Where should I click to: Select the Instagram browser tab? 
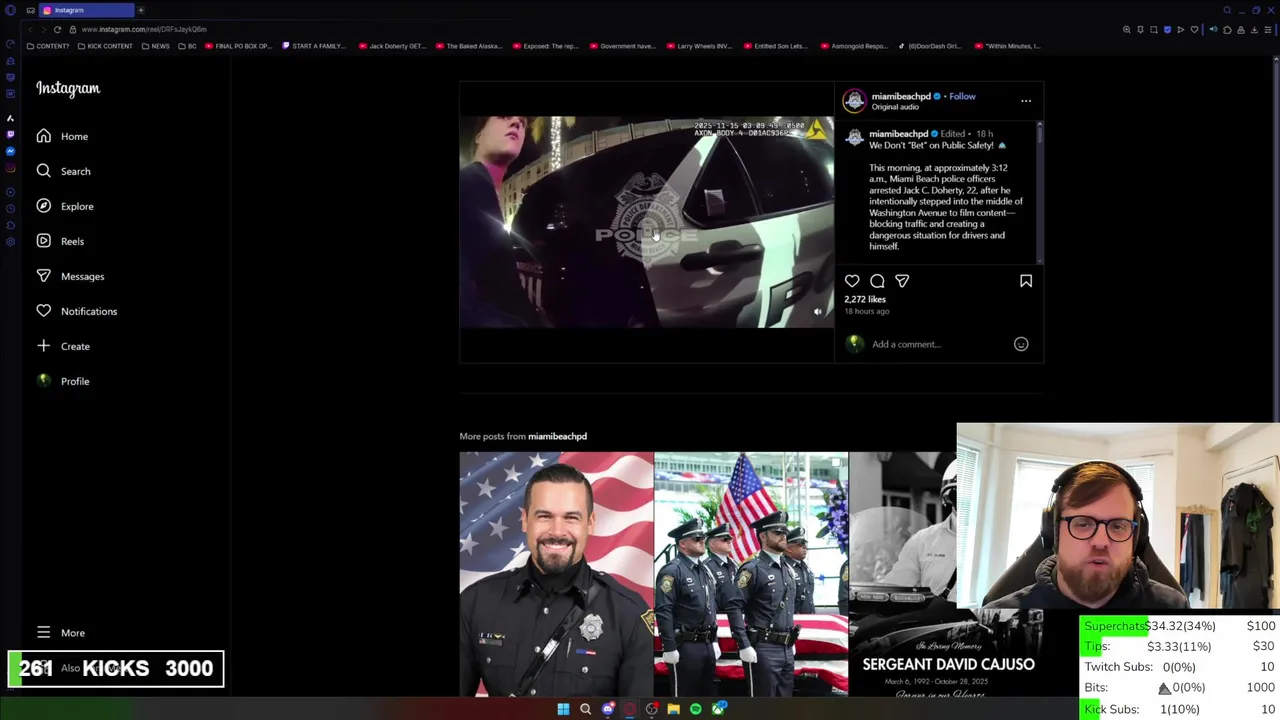86,10
